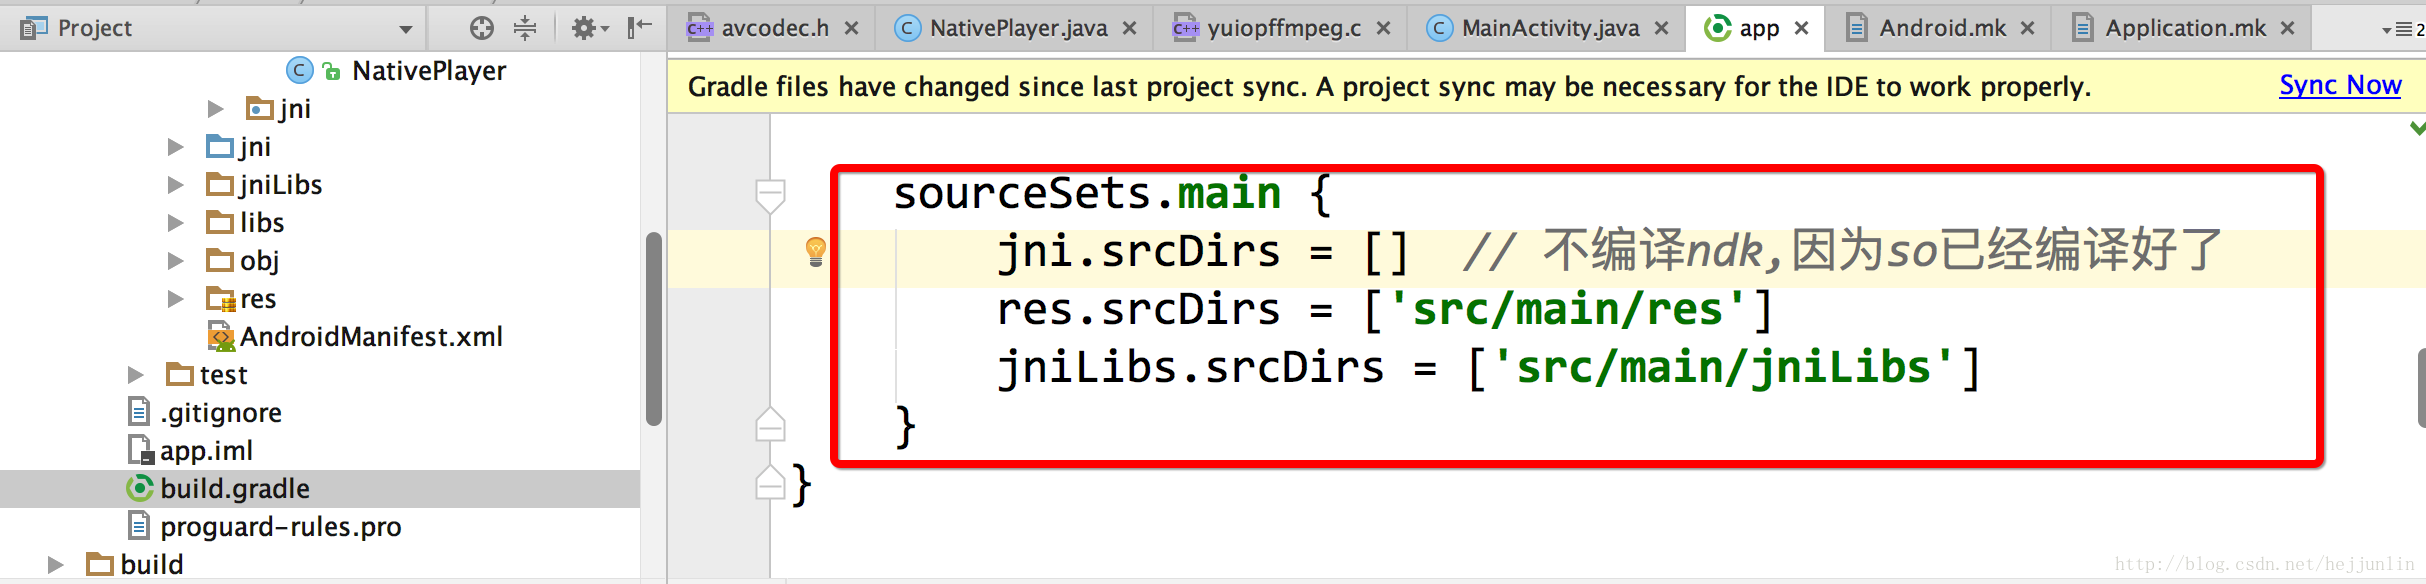Close the app tab
2426x584 pixels.
pyautogui.click(x=1802, y=28)
